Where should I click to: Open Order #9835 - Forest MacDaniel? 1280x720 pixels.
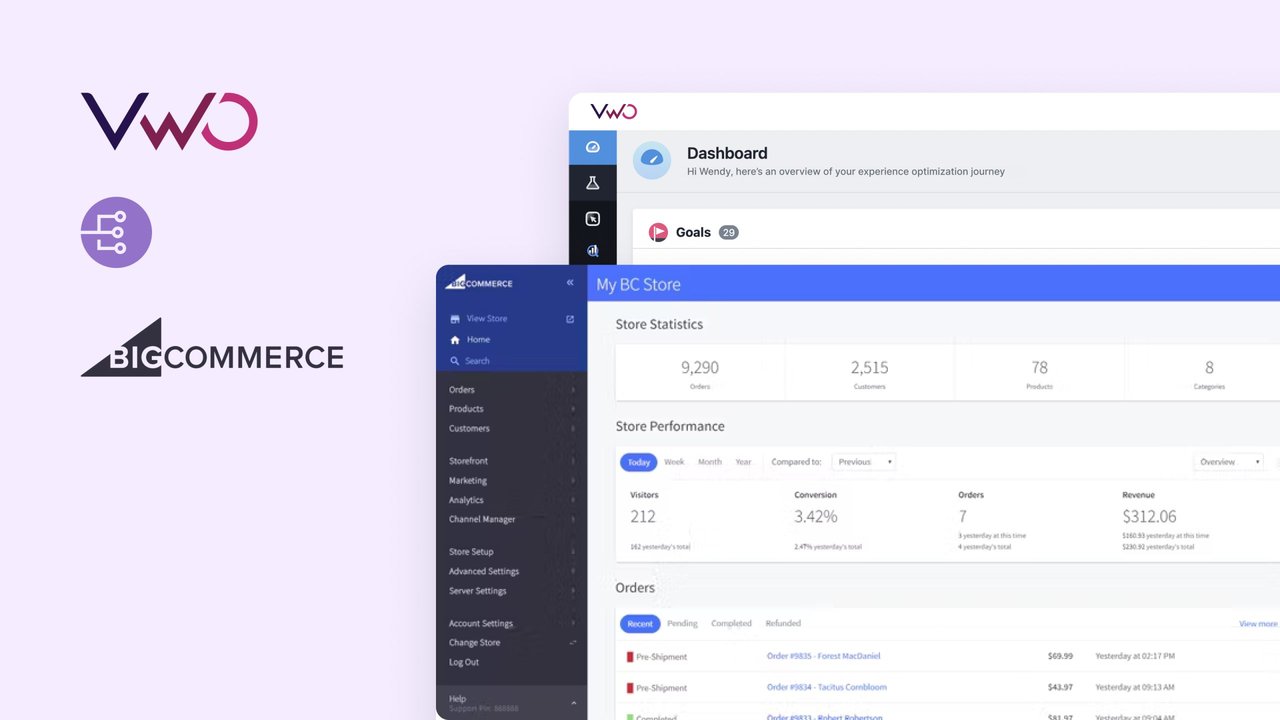pos(824,656)
